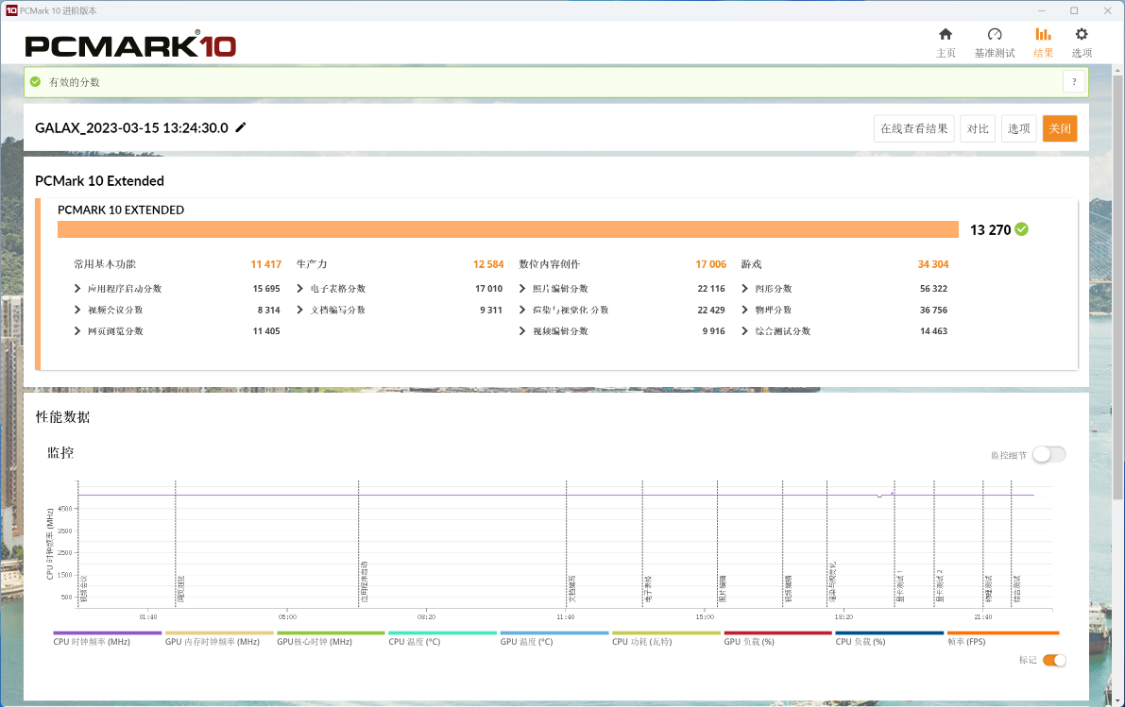Expand the 照片编辑分数 row
Screen dimensions: 1125x707
(522, 289)
